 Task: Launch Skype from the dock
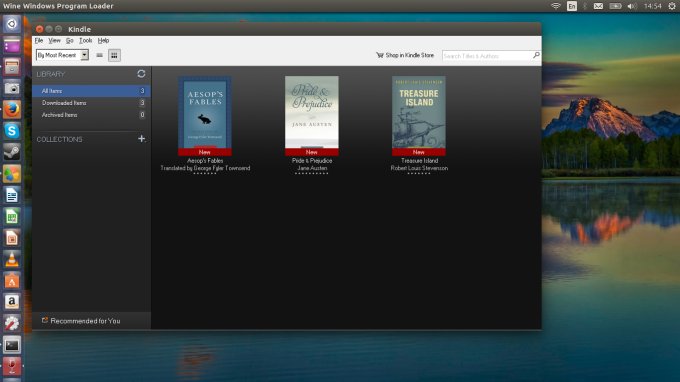pos(12,131)
